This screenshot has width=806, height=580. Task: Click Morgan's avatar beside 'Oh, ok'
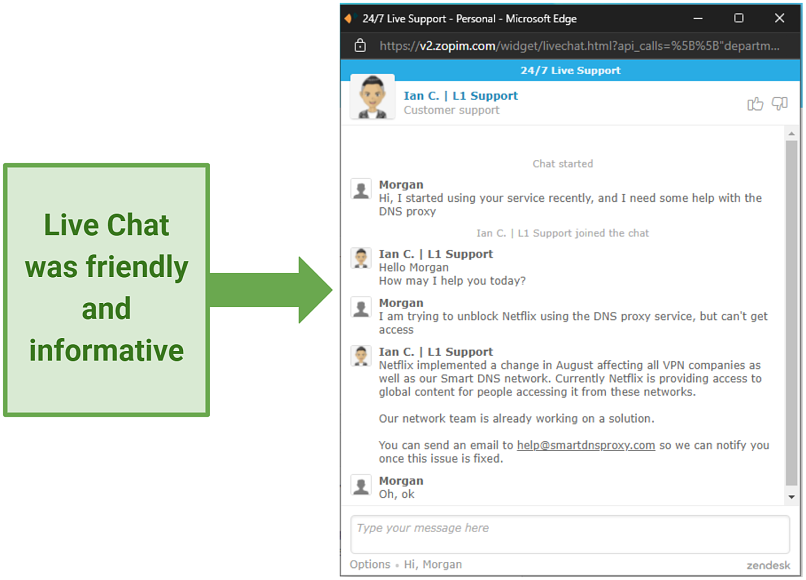pos(361,485)
